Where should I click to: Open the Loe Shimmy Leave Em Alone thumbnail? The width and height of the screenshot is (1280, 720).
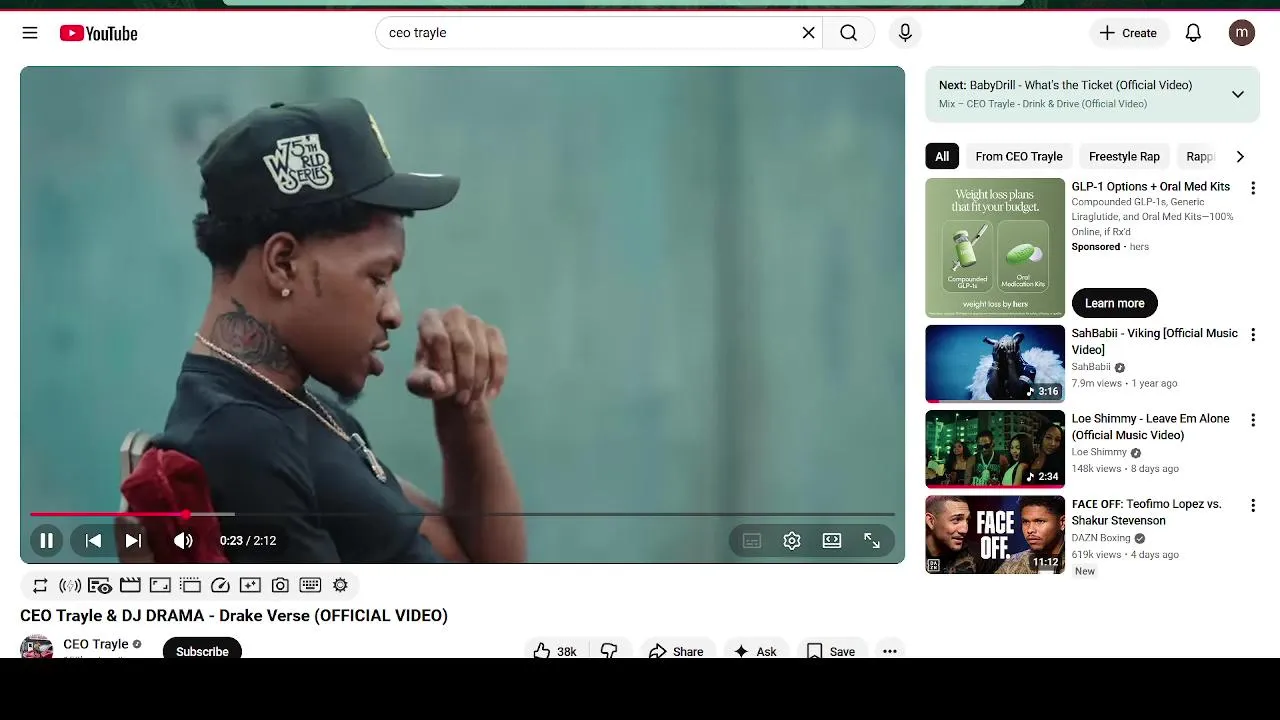point(995,449)
